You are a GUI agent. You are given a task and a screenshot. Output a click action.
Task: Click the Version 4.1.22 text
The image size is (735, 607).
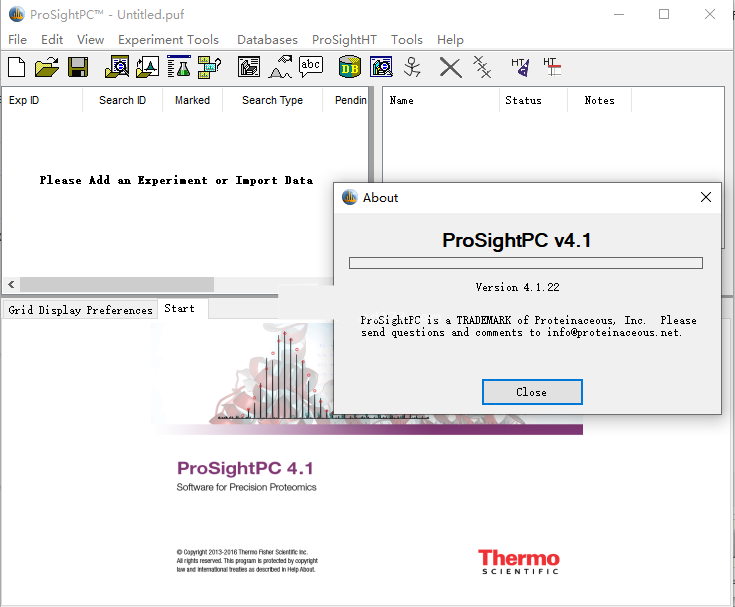click(518, 287)
